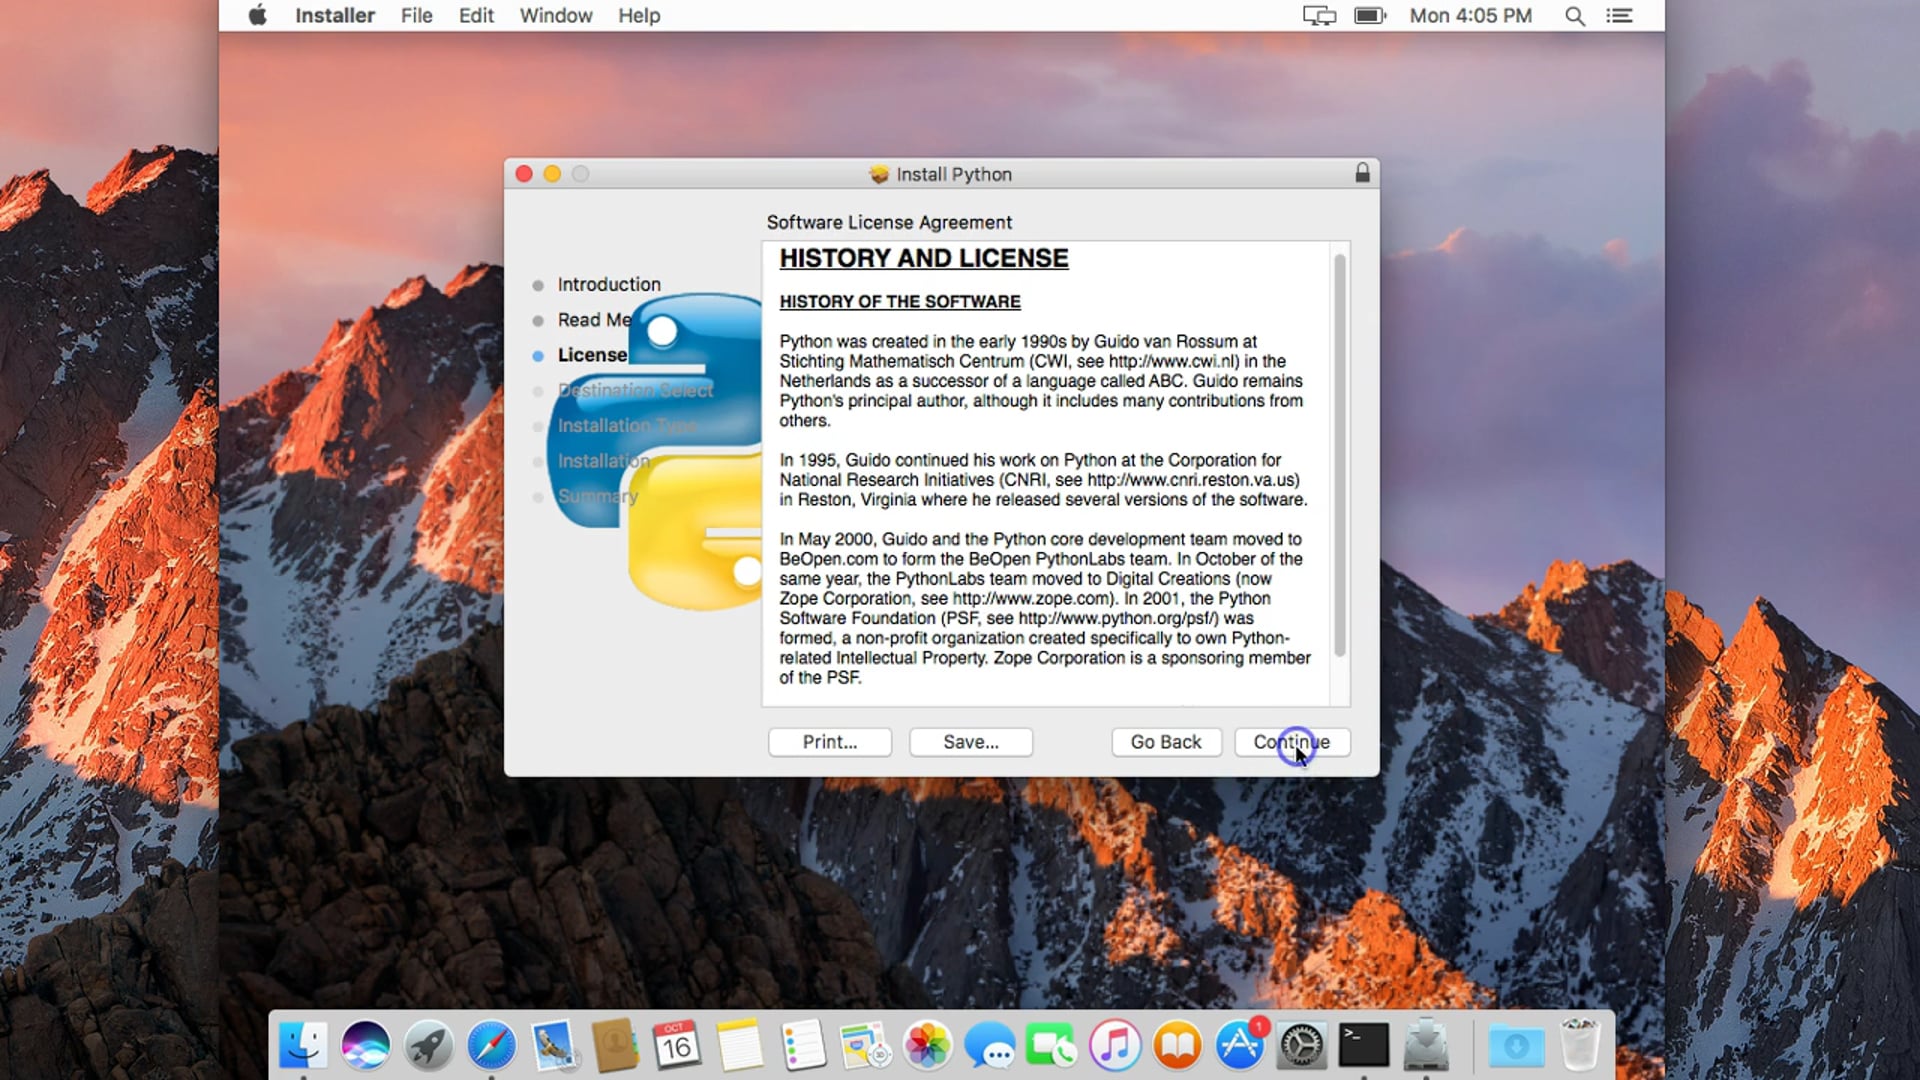Open iTunes from the Dock

pyautogui.click(x=1115, y=1044)
